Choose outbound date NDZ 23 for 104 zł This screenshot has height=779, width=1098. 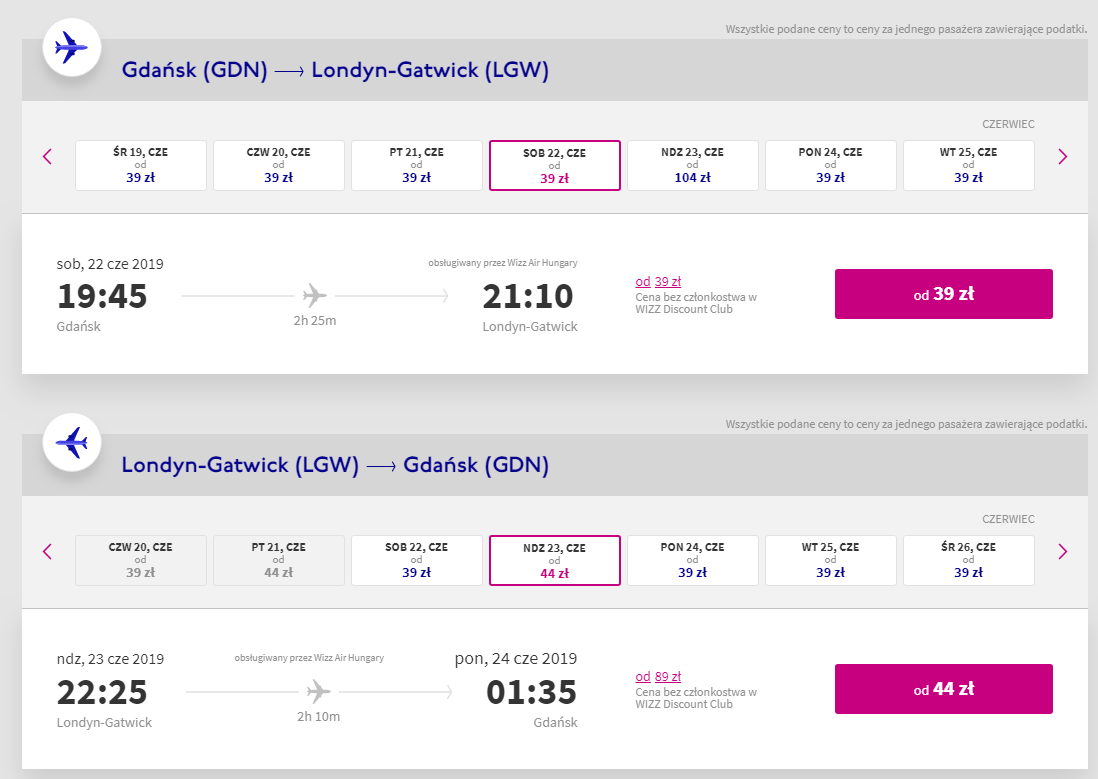click(x=693, y=165)
